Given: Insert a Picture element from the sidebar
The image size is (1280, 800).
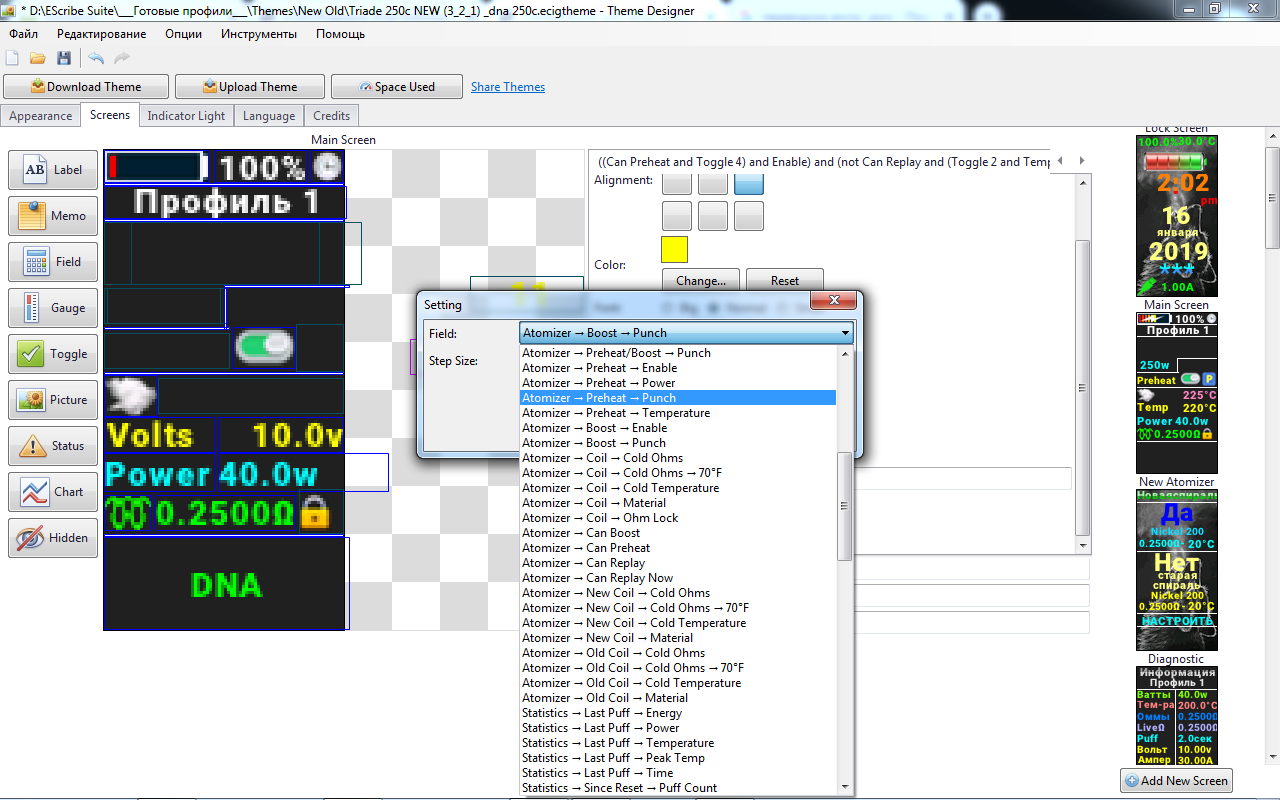Looking at the screenshot, I should pyautogui.click(x=54, y=400).
